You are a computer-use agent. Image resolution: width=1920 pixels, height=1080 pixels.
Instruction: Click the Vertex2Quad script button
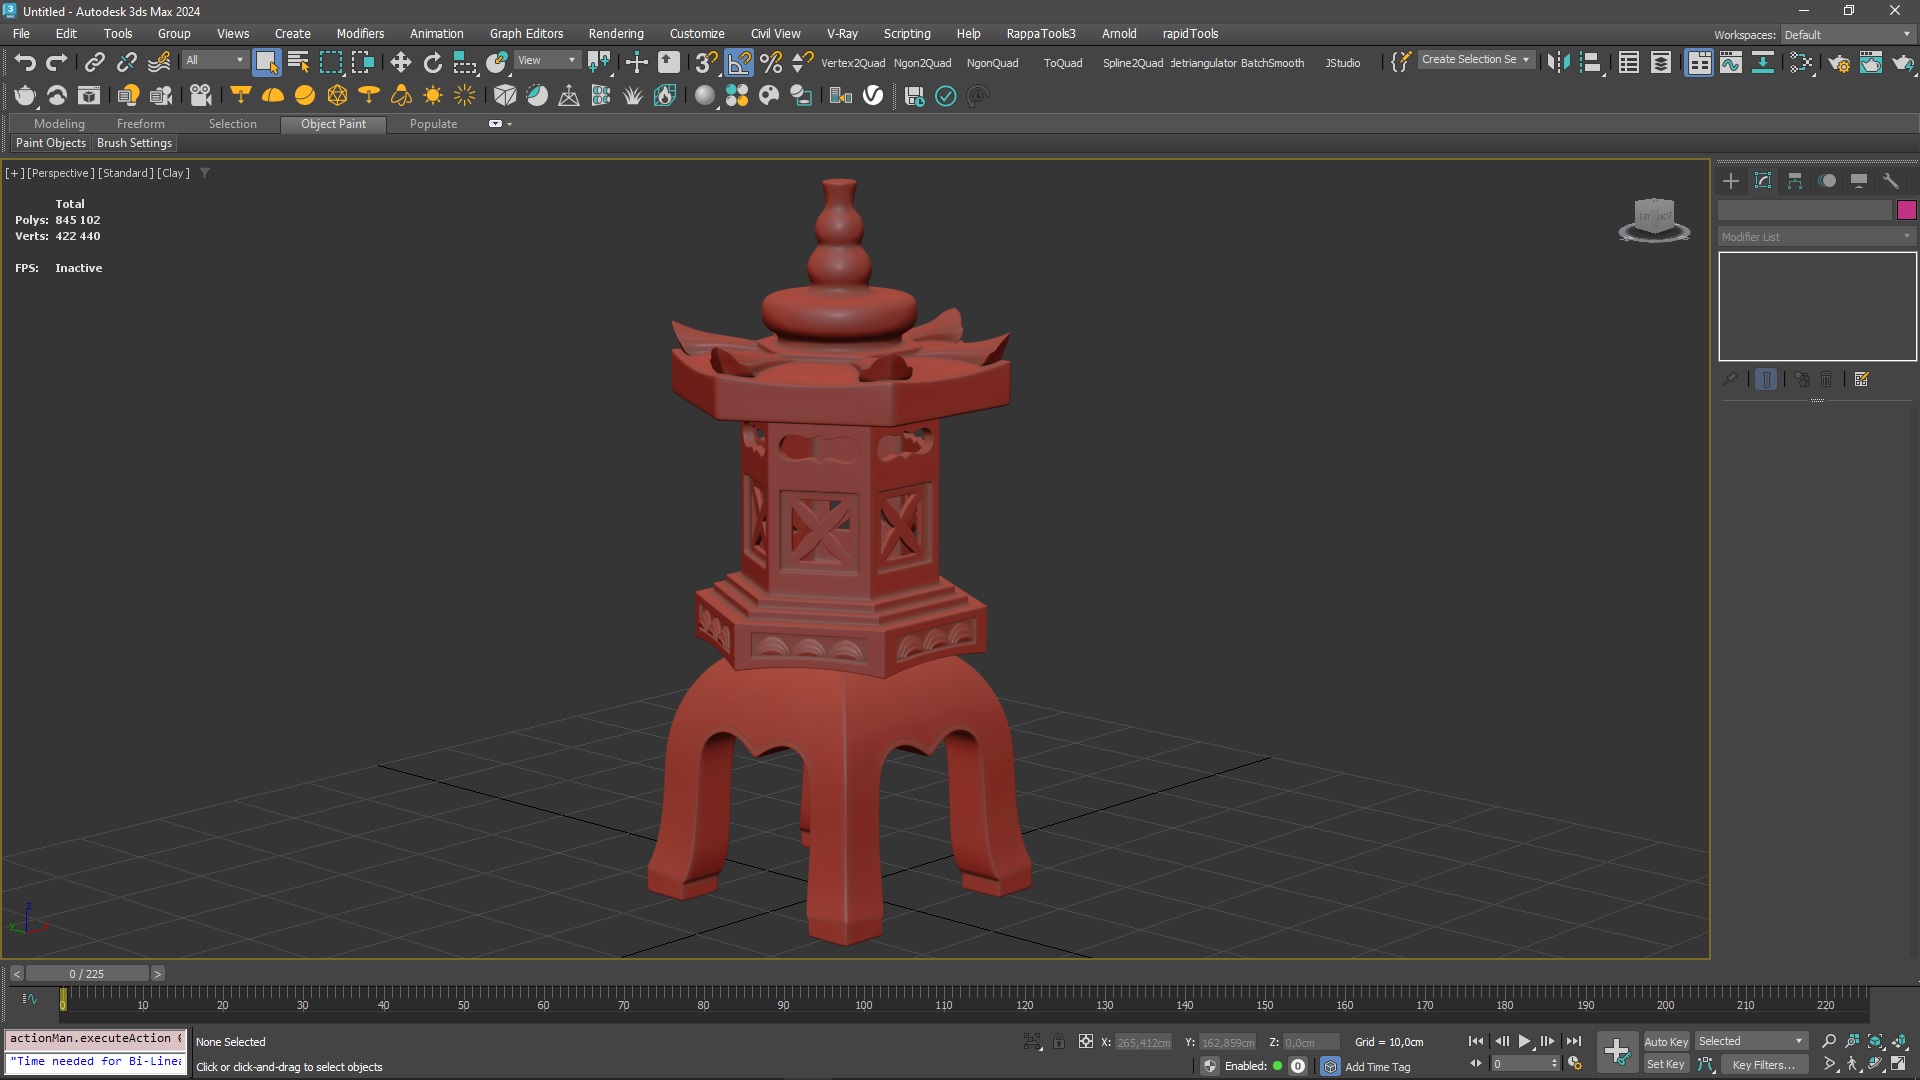click(x=853, y=62)
